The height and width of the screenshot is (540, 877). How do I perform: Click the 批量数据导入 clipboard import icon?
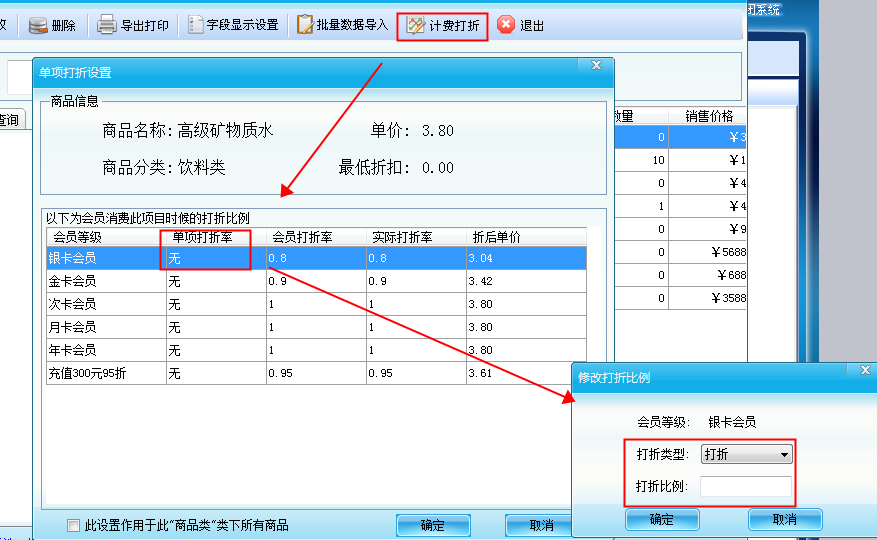pos(305,25)
